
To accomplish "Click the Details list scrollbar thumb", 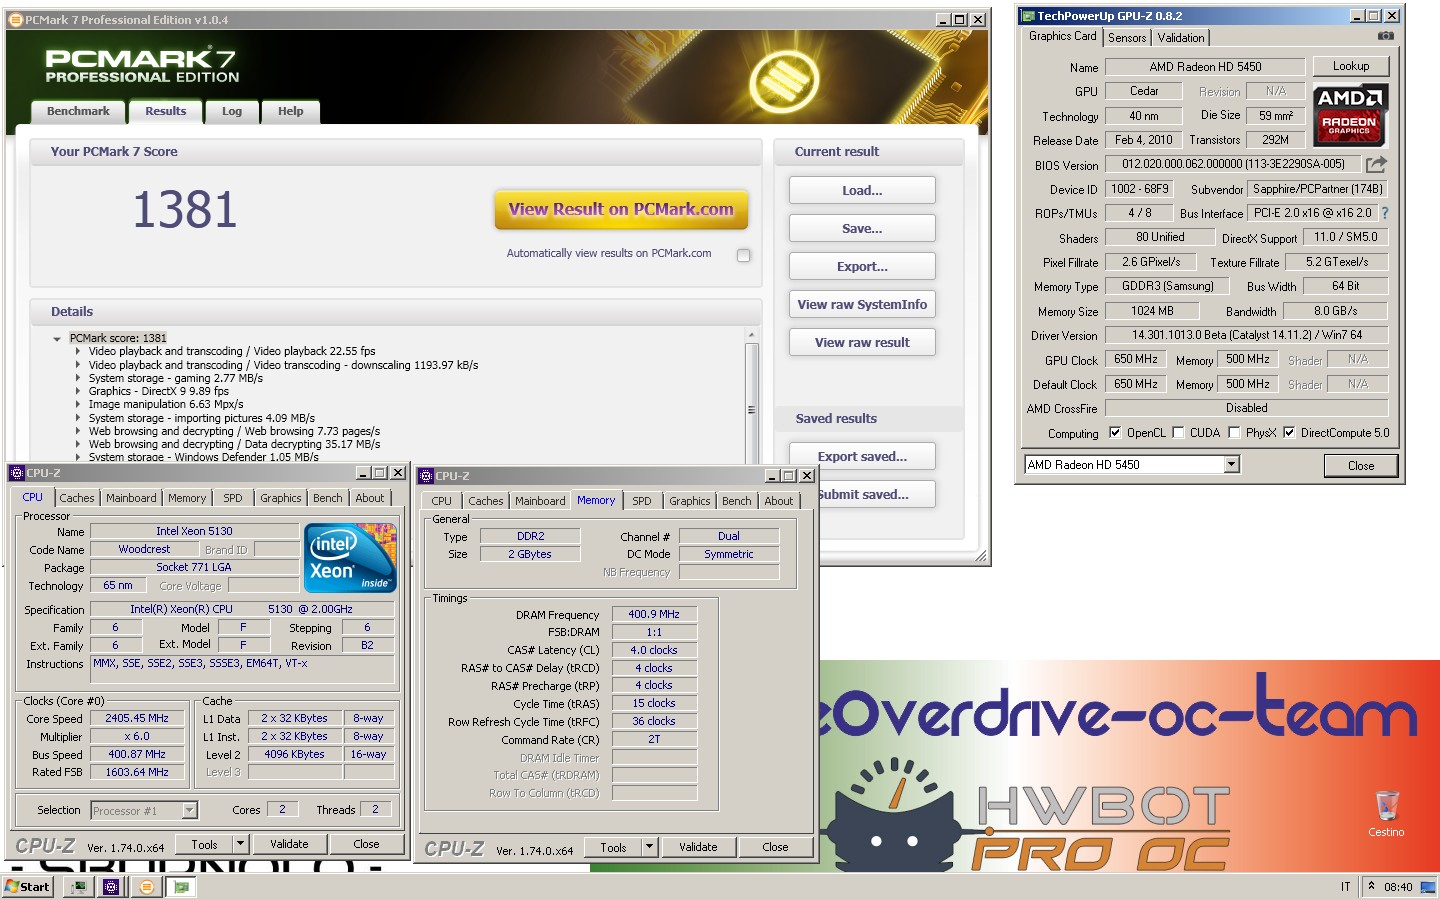I will pos(751,410).
